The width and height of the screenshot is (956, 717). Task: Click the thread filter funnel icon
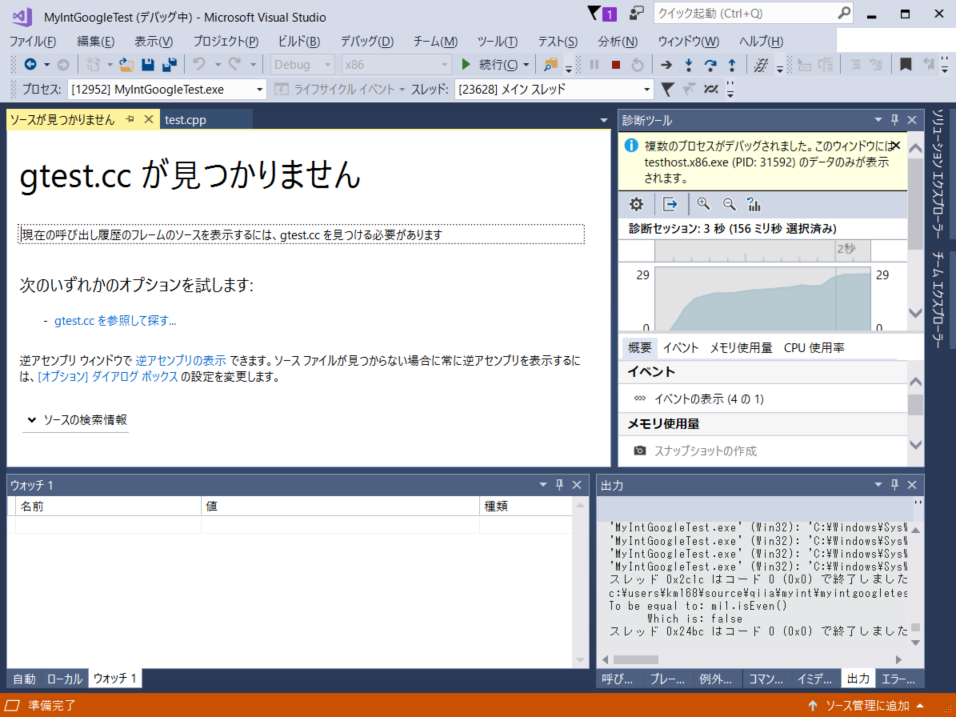[x=668, y=90]
